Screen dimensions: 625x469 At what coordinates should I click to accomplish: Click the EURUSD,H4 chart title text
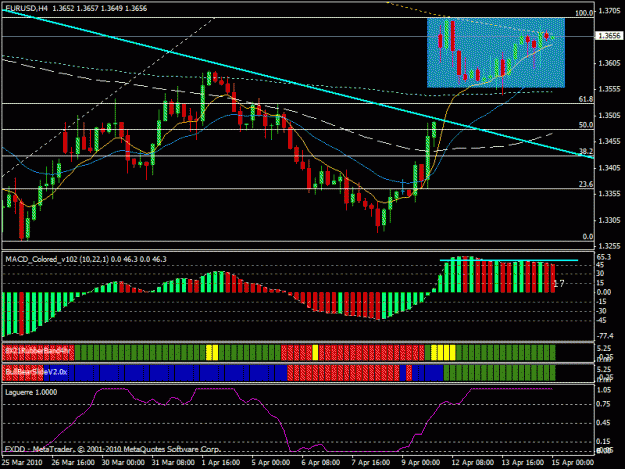[x=26, y=8]
